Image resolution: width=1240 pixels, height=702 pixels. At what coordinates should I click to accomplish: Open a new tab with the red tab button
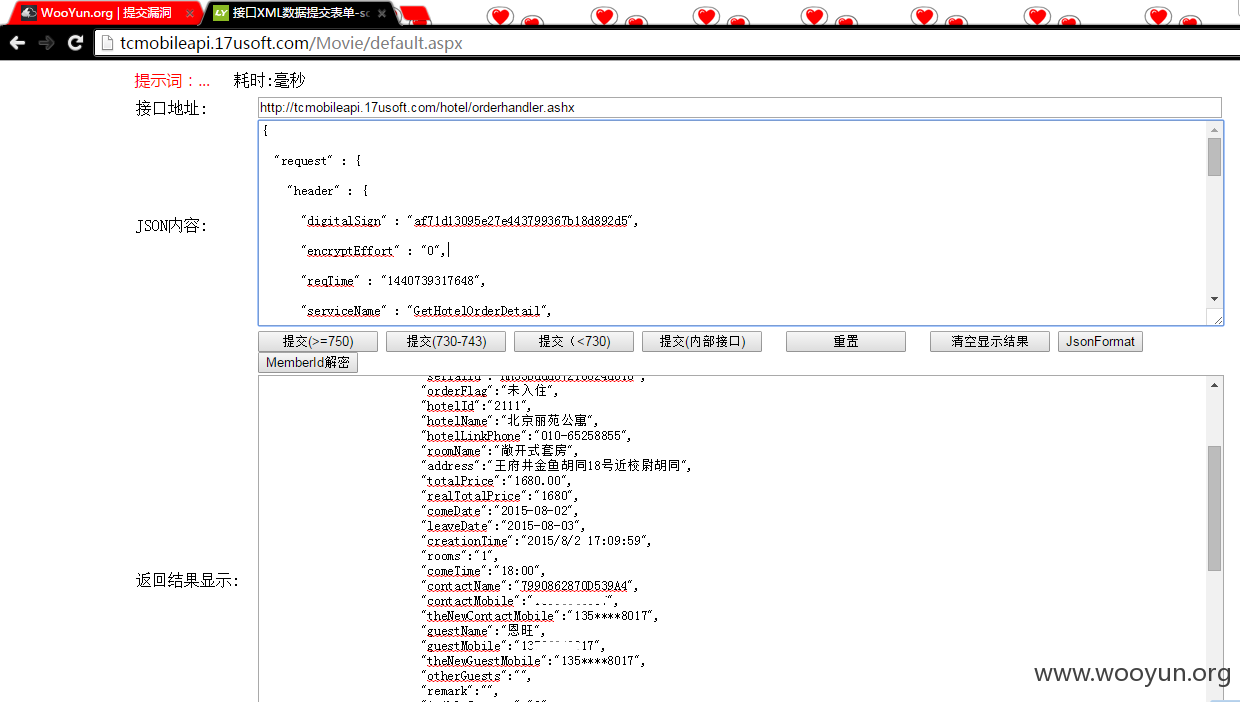click(416, 15)
